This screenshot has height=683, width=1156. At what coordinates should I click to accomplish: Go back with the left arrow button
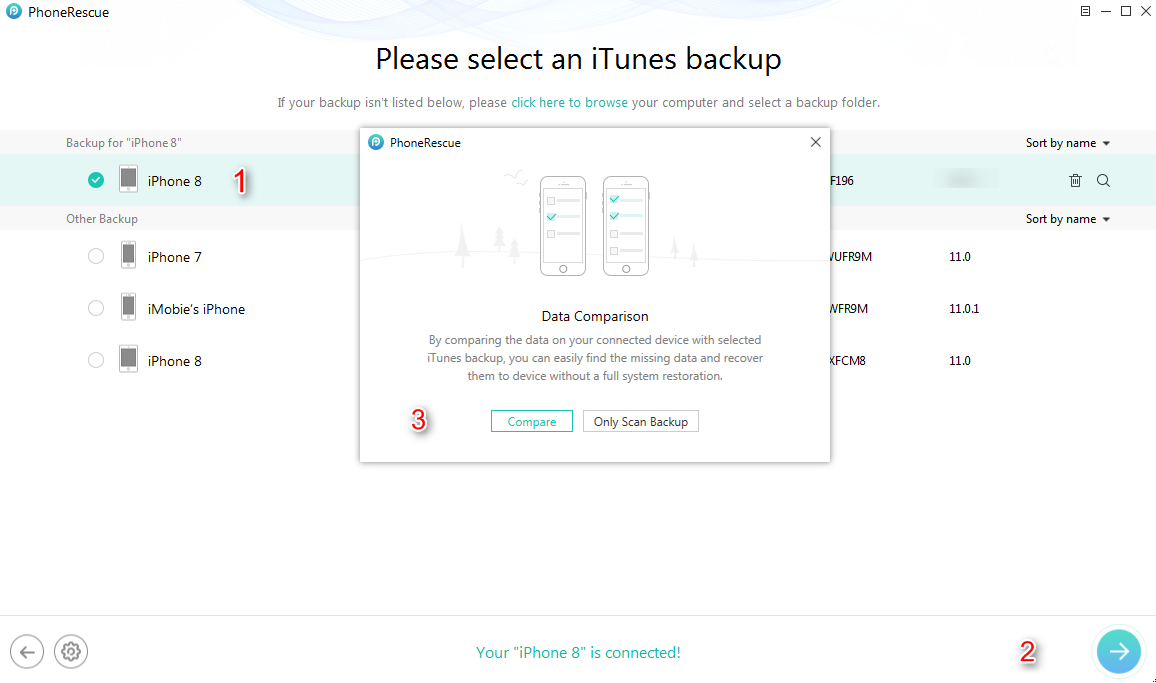click(27, 652)
